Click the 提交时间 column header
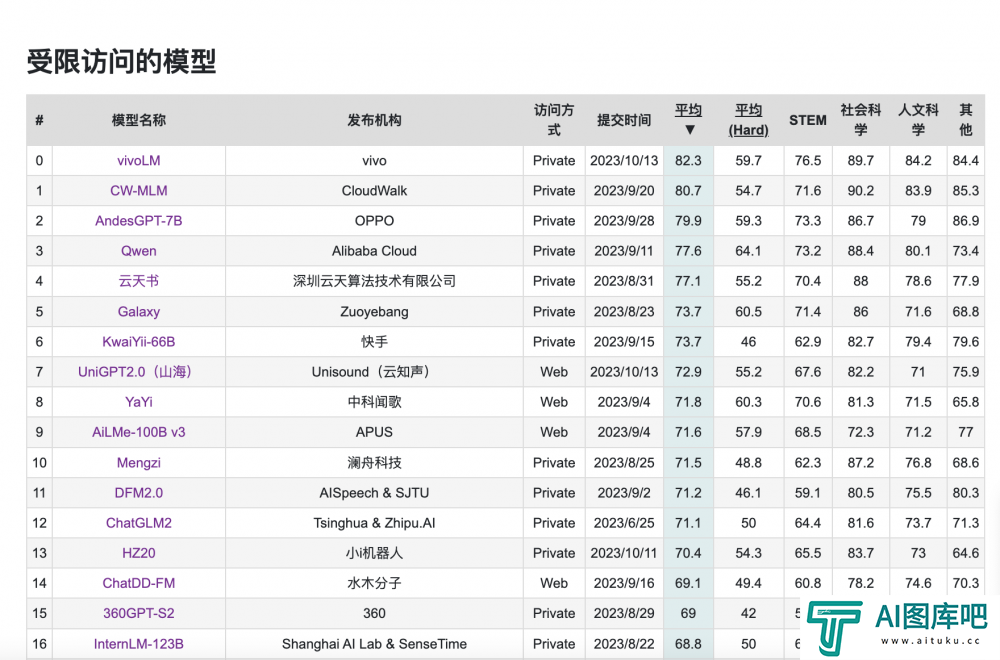Image resolution: width=1000 pixels, height=660 pixels. (624, 120)
